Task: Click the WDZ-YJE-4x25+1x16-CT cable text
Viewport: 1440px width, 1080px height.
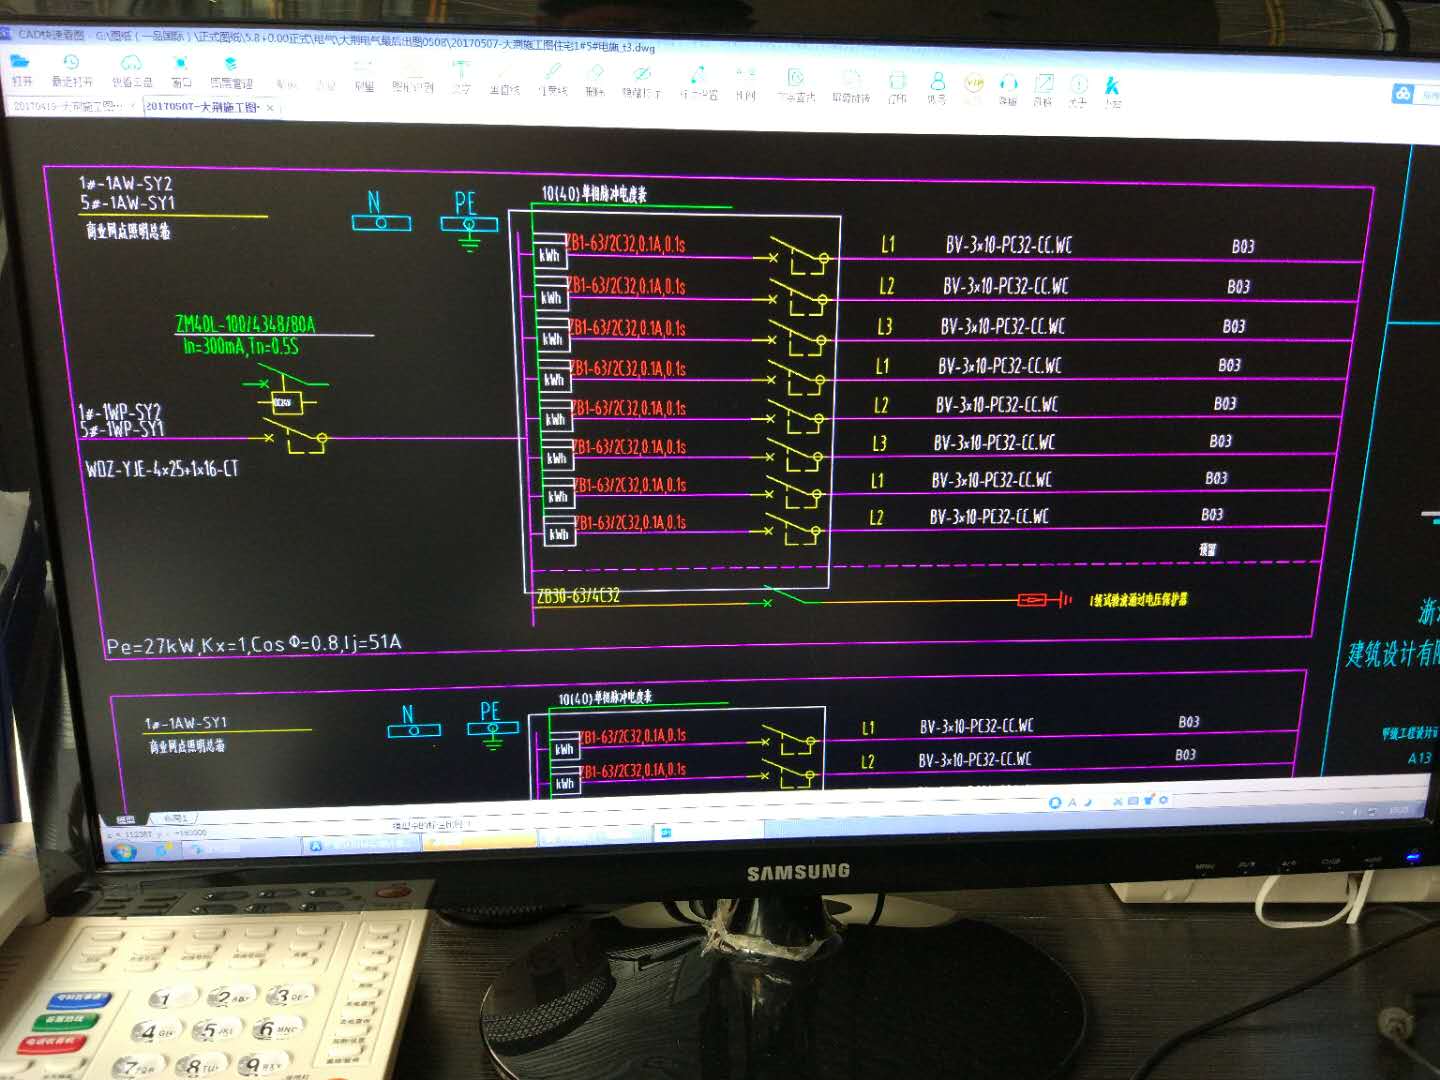Action: [162, 468]
